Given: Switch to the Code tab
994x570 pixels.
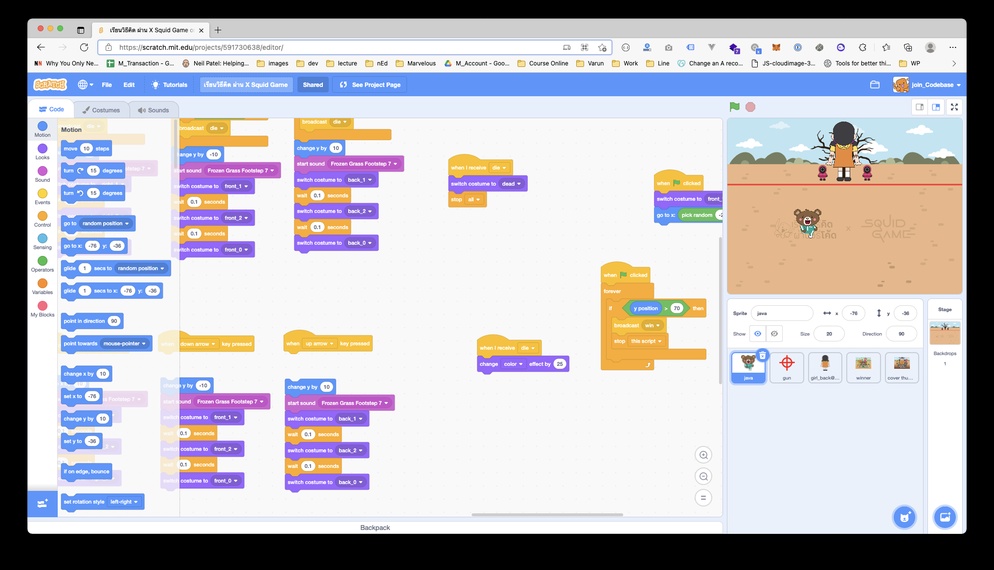Looking at the screenshot, I should (51, 109).
